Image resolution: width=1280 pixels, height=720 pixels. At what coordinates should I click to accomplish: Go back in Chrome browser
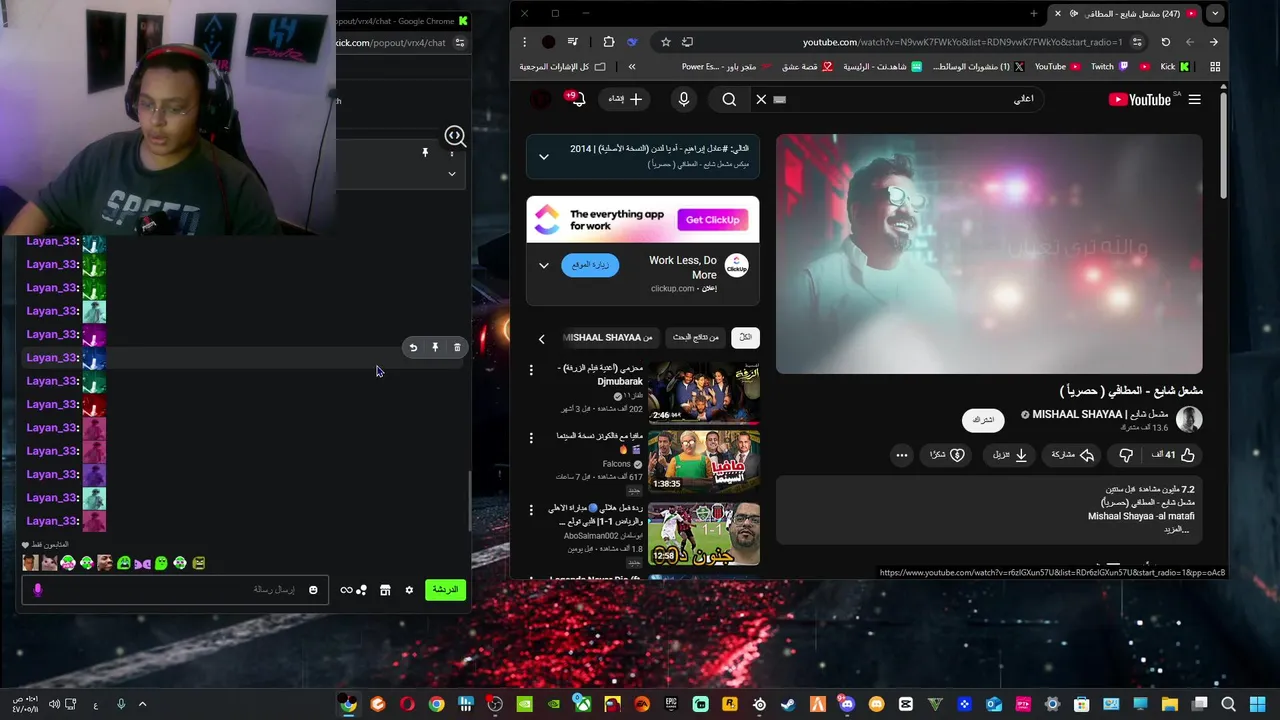[1214, 42]
